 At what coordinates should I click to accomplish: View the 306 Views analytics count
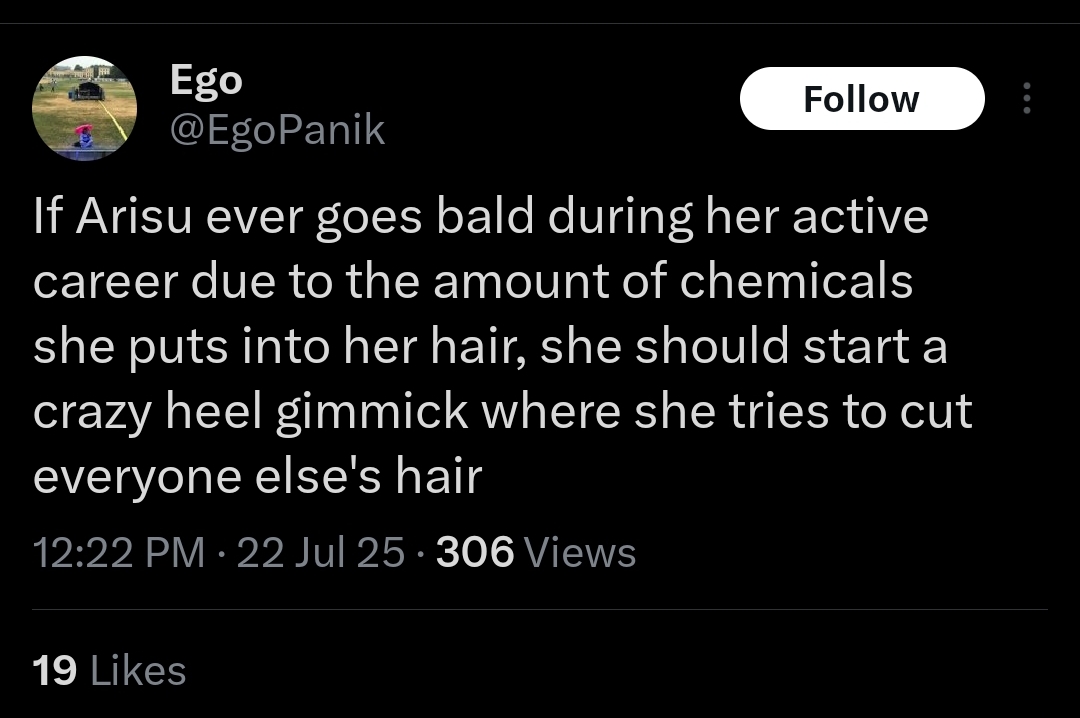tap(536, 552)
